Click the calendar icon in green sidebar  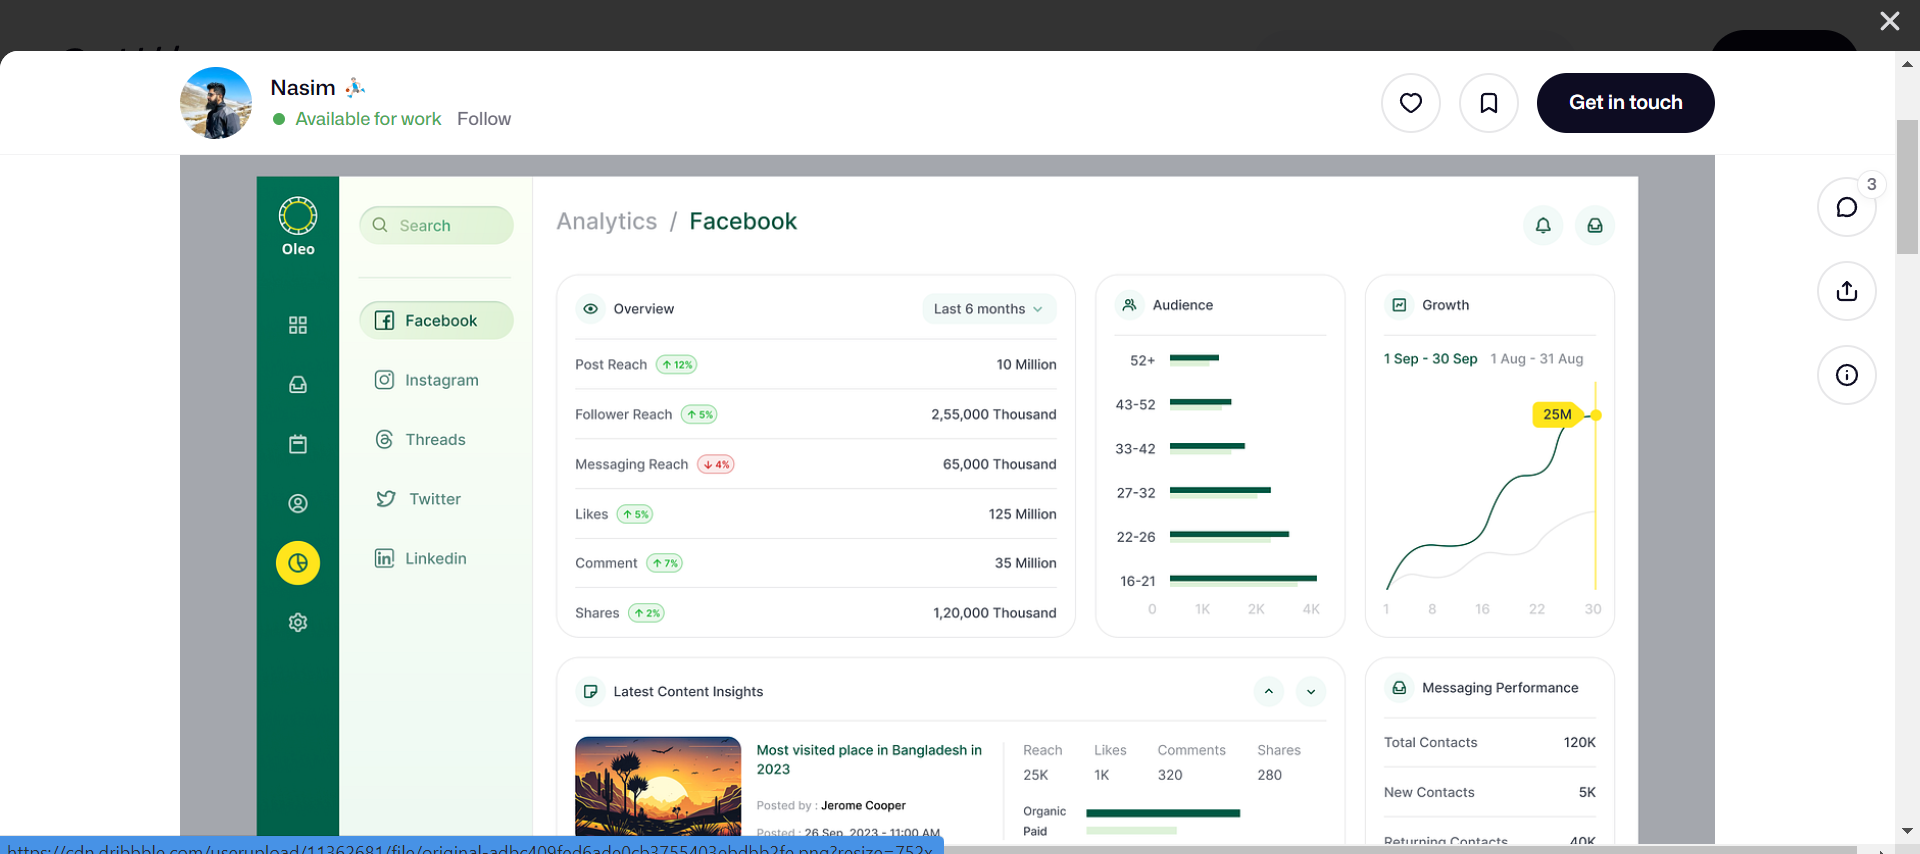tap(298, 444)
